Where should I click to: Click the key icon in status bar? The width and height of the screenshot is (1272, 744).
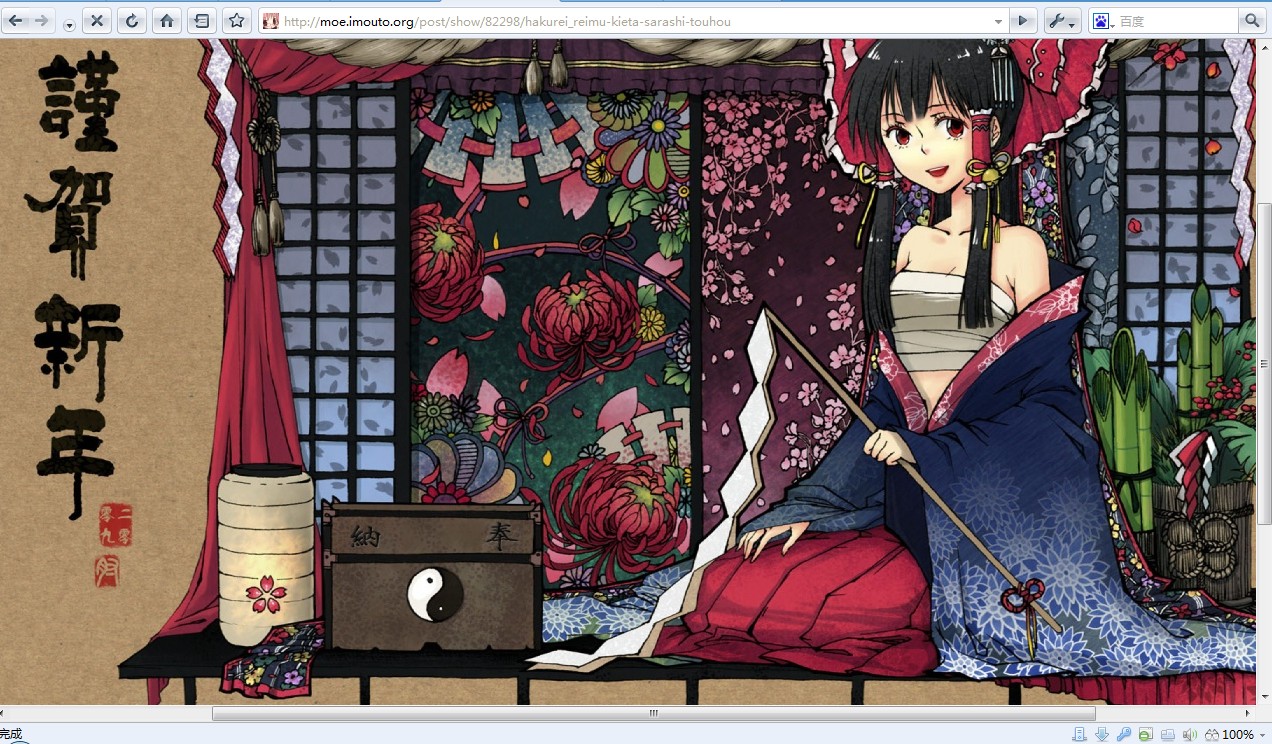[1123, 735]
